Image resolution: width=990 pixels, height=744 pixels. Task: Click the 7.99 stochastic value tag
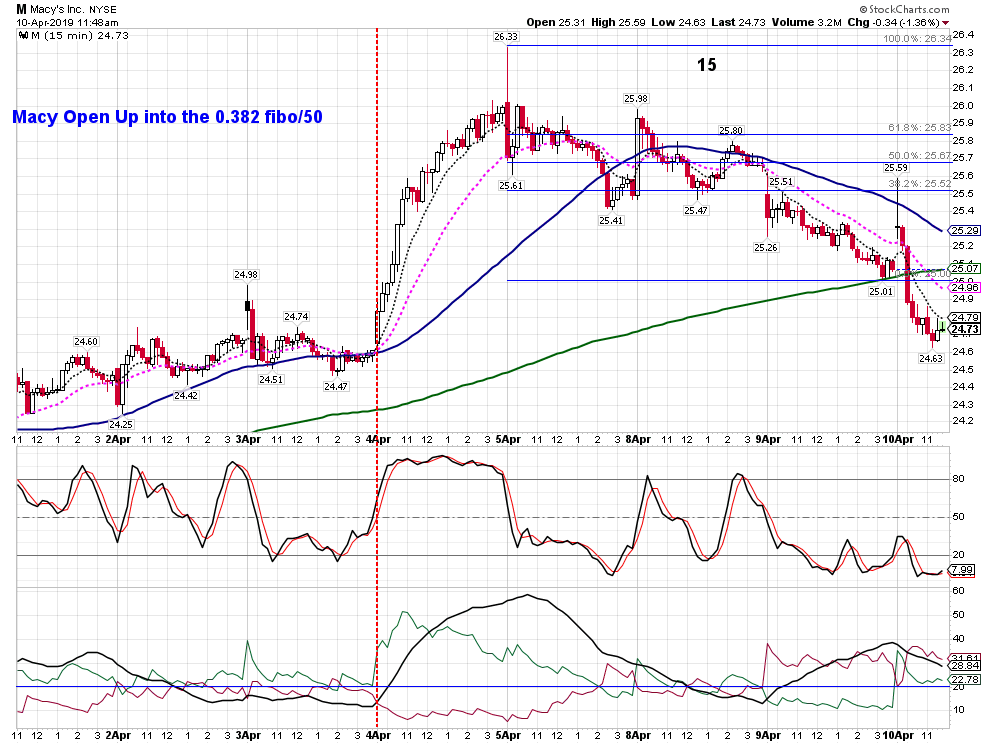(962, 570)
